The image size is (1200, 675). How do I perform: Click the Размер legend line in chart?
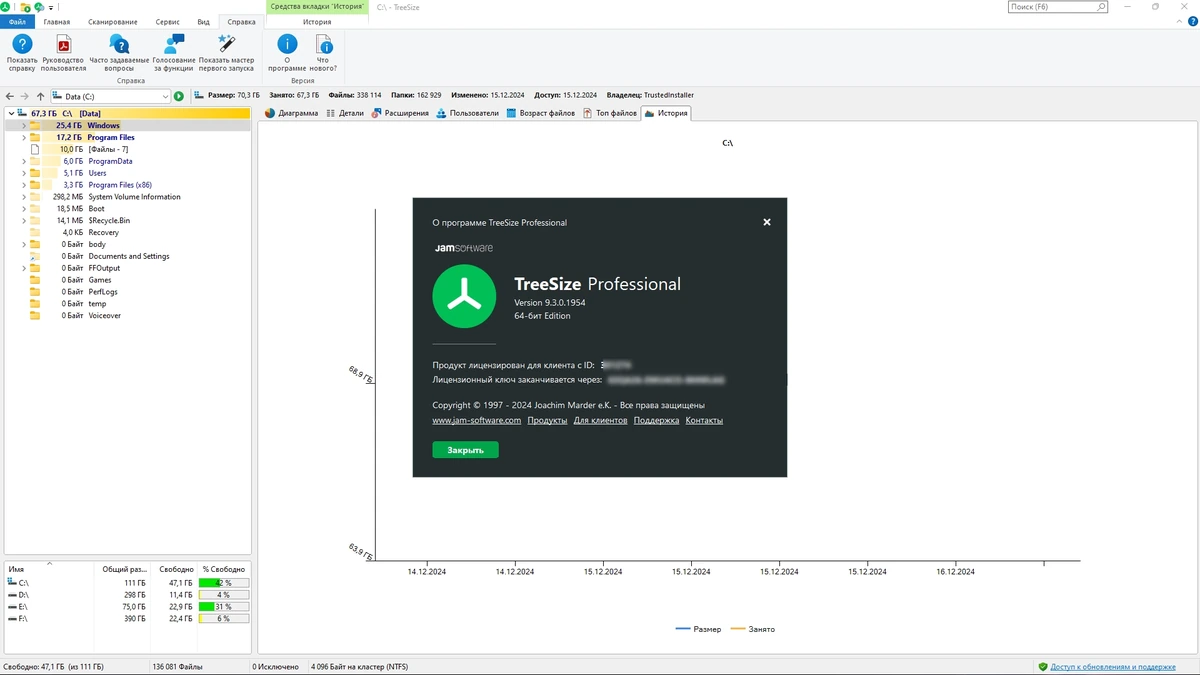pyautogui.click(x=683, y=629)
